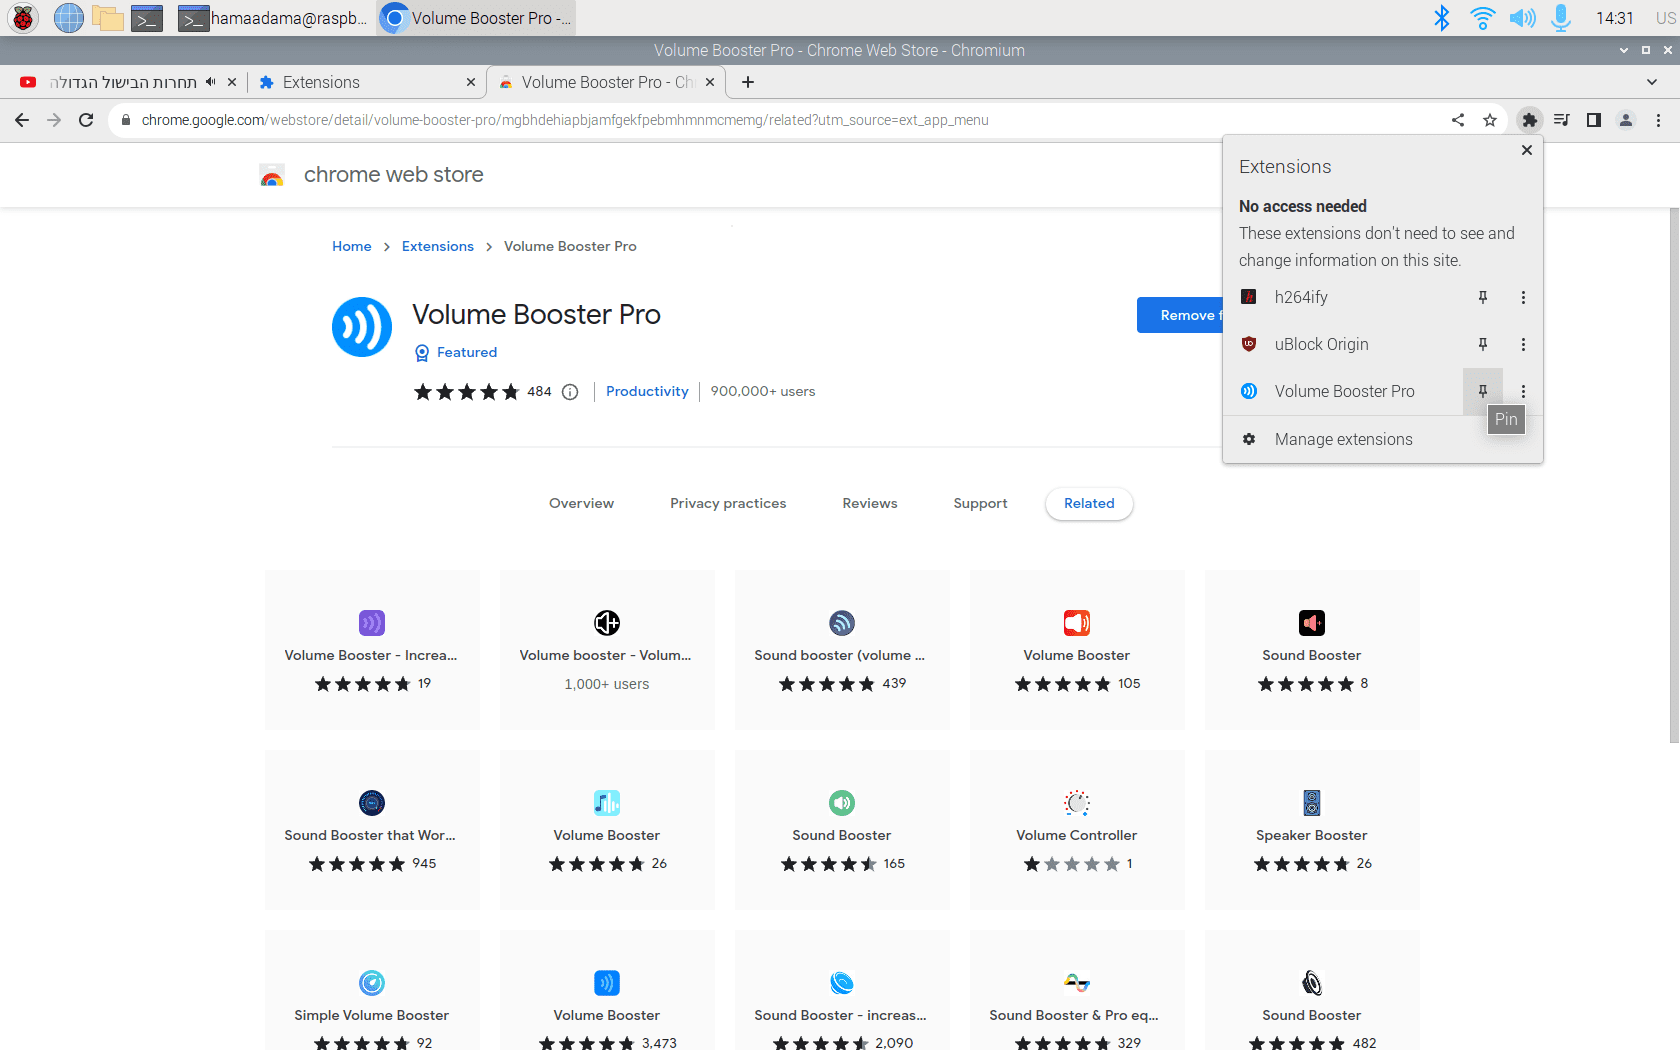Click Manage extensions in the popup
The height and width of the screenshot is (1050, 1680).
point(1383,439)
